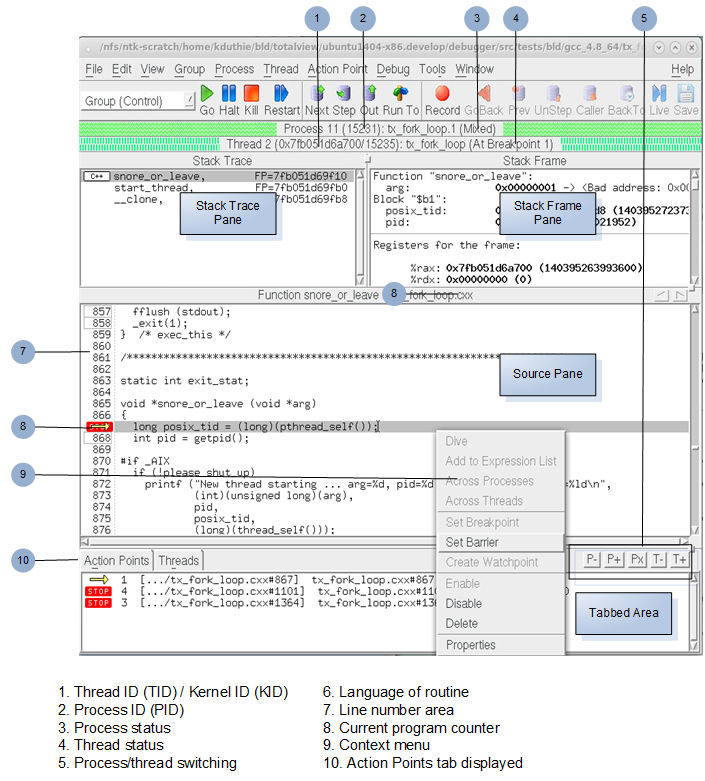Open the Debug menu
The width and height of the screenshot is (705, 781).
click(x=393, y=69)
